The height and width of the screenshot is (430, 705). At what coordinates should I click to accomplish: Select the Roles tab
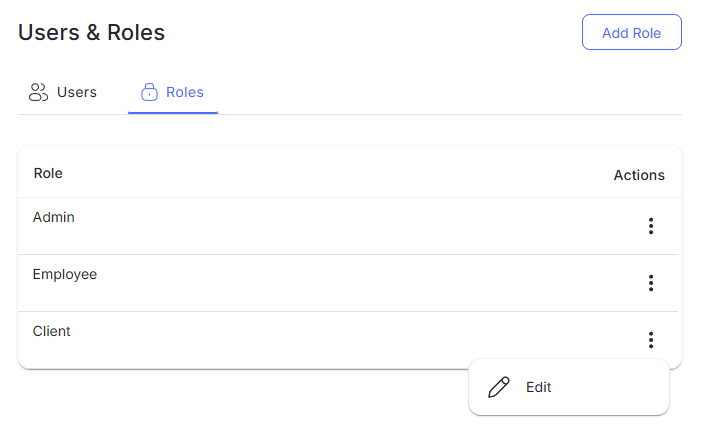(x=173, y=92)
